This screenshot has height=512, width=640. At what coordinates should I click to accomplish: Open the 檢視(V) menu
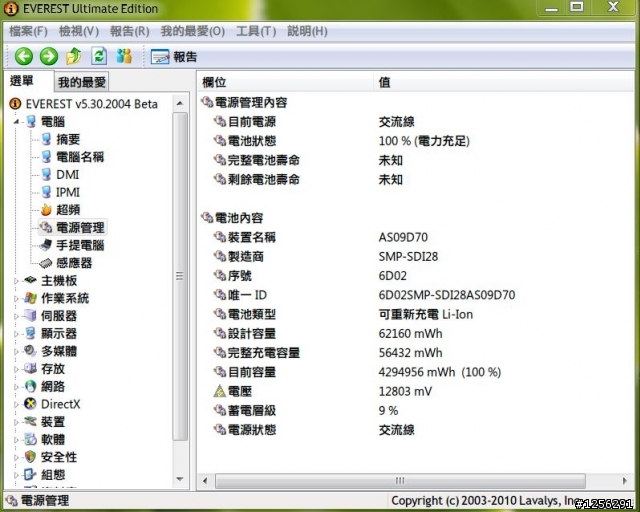click(x=79, y=31)
